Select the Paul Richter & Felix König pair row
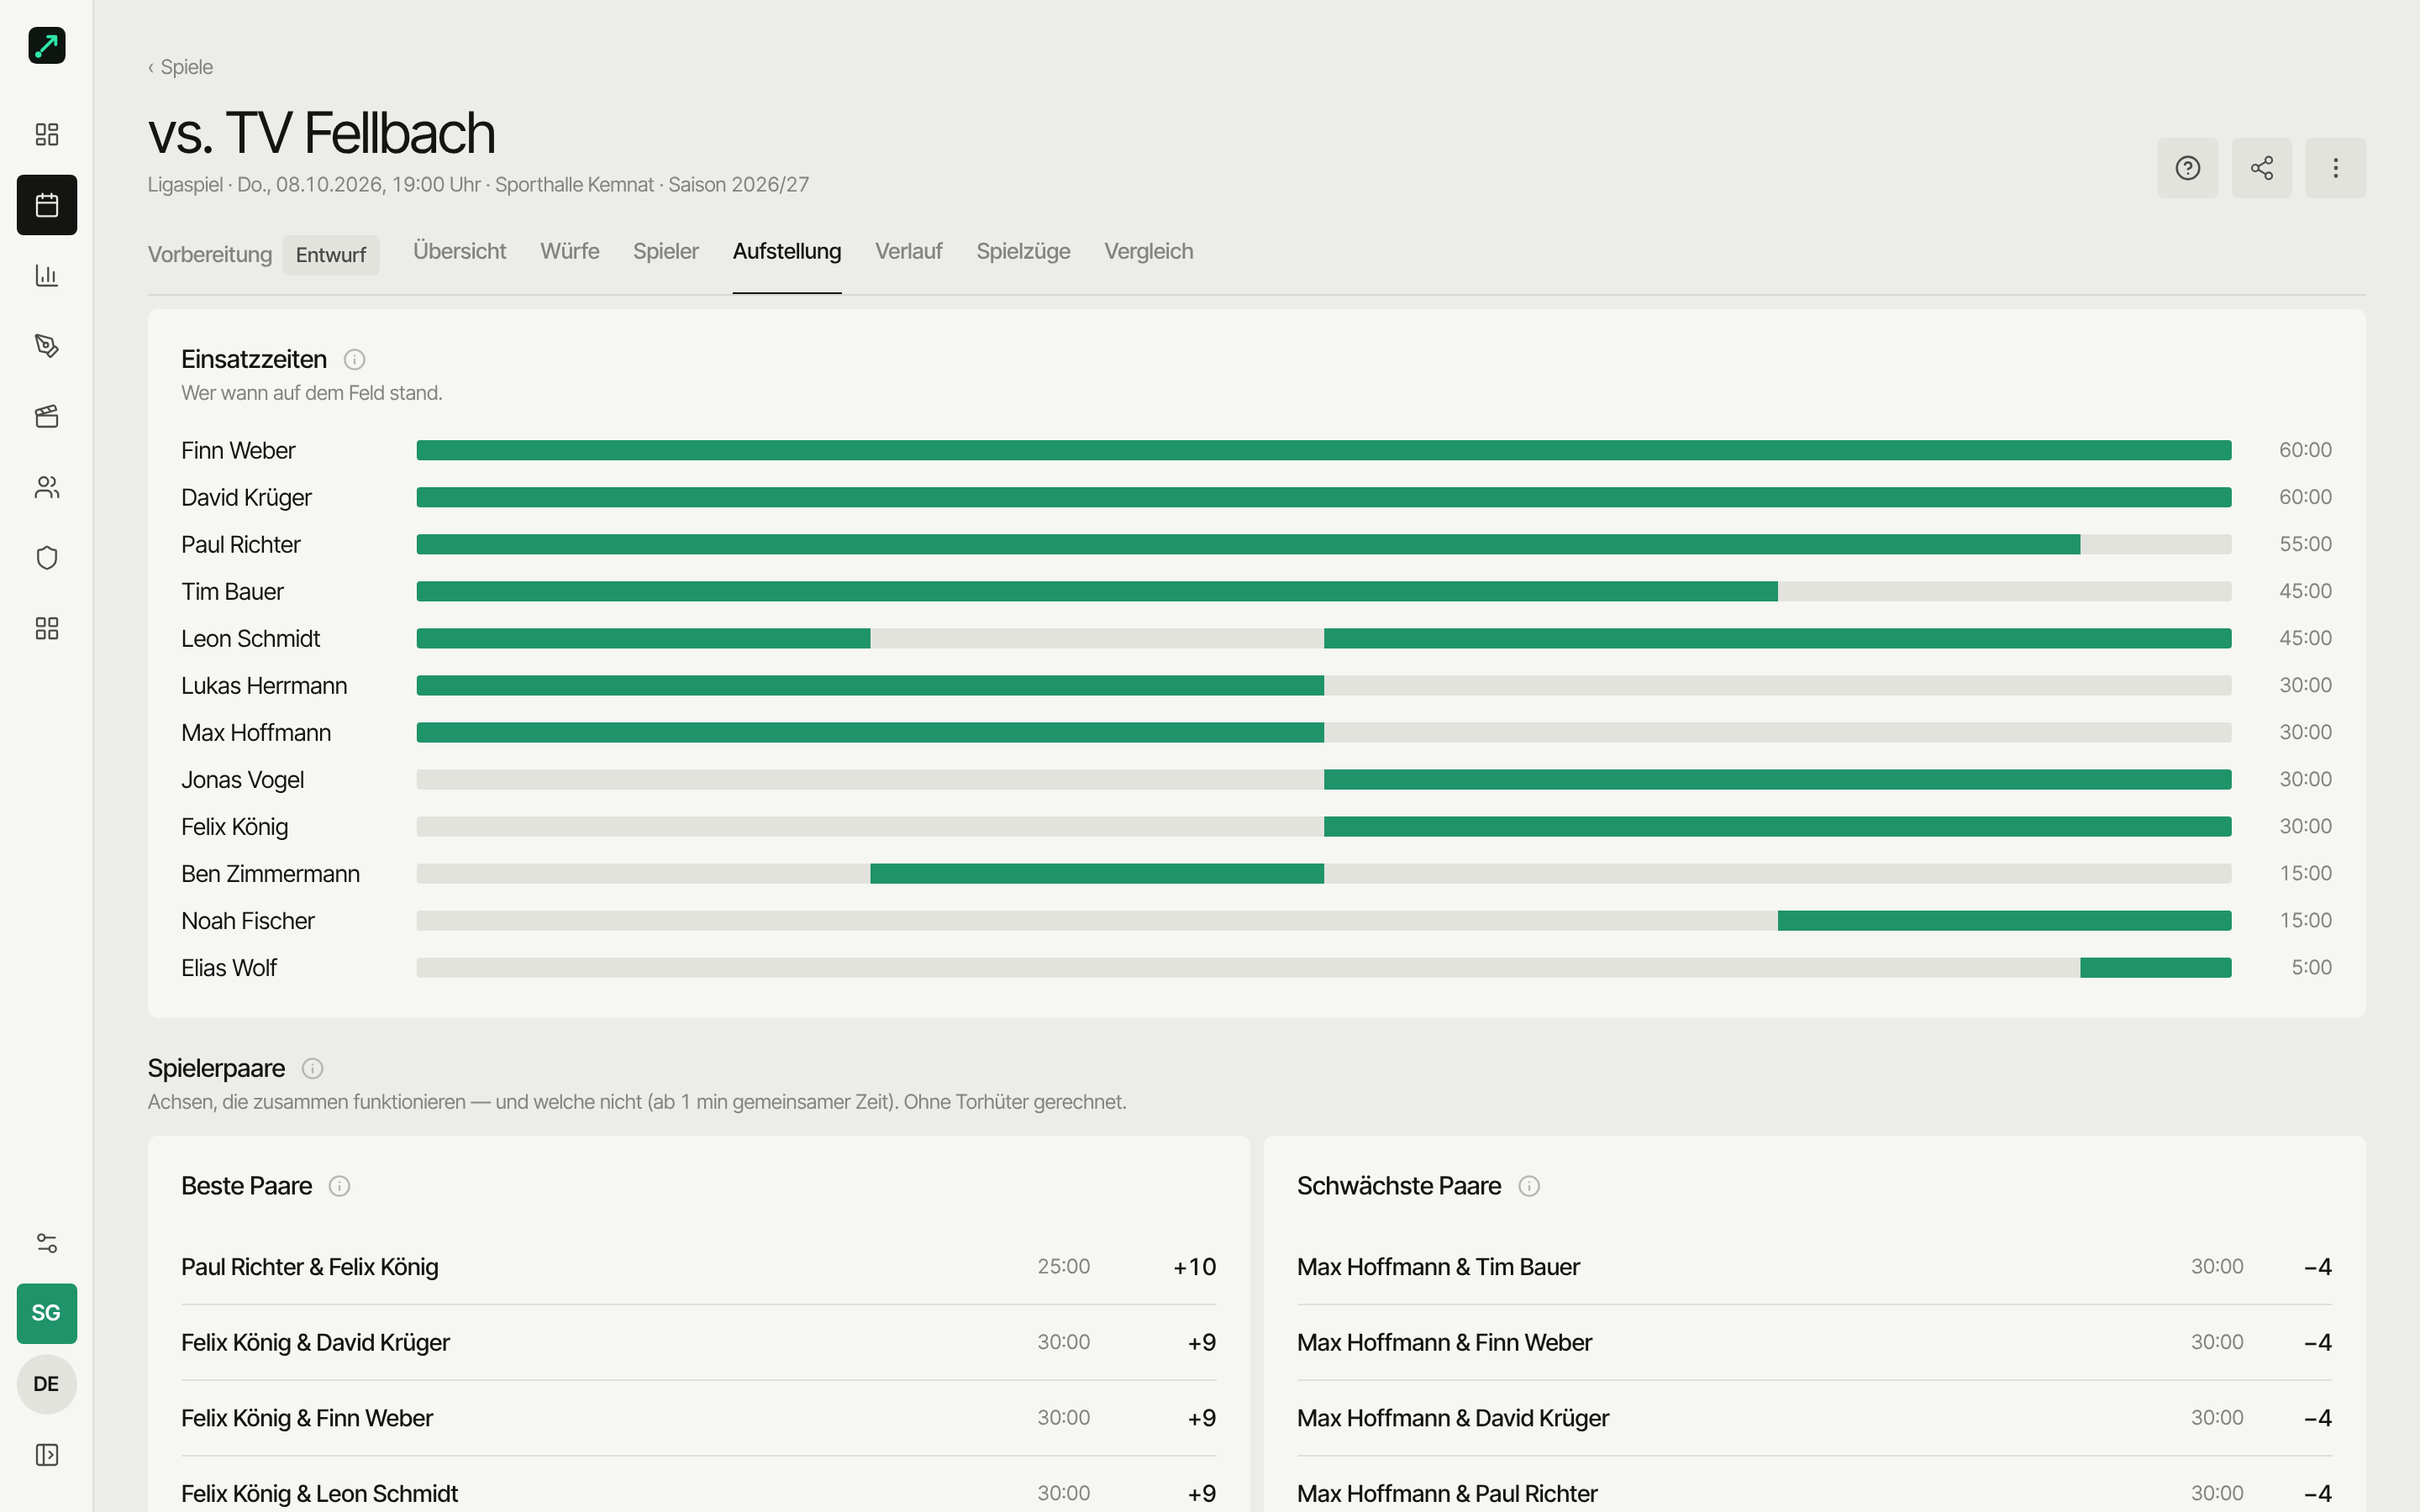The width and height of the screenshot is (2420, 1512). 698,1267
